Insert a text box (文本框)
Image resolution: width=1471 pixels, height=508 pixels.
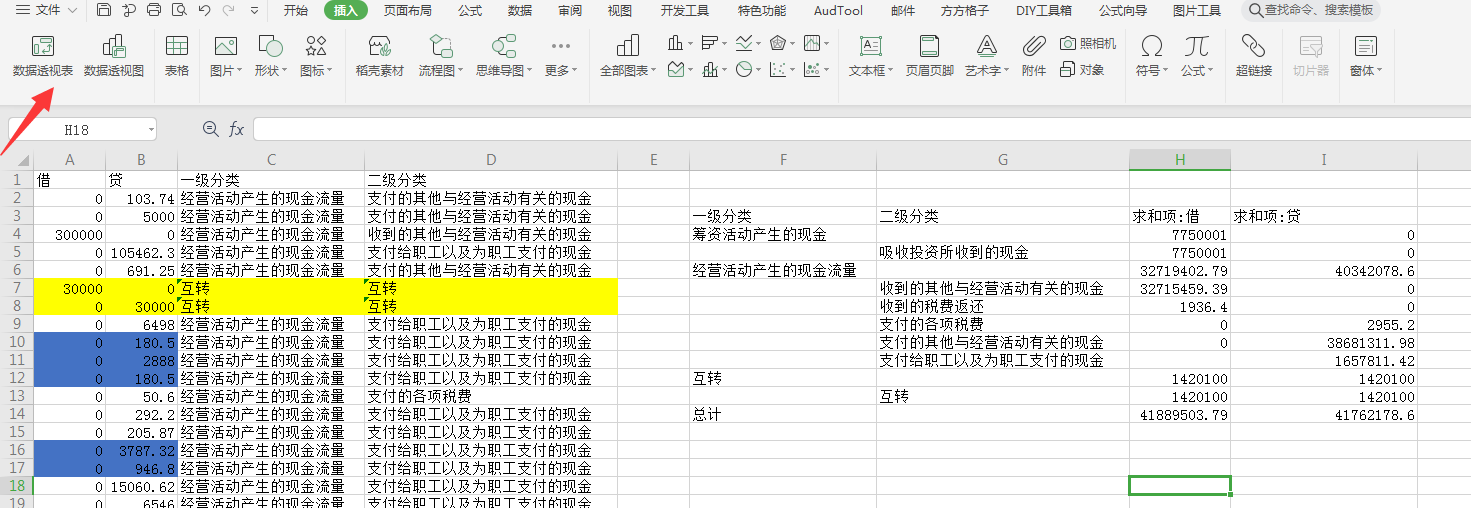[870, 56]
